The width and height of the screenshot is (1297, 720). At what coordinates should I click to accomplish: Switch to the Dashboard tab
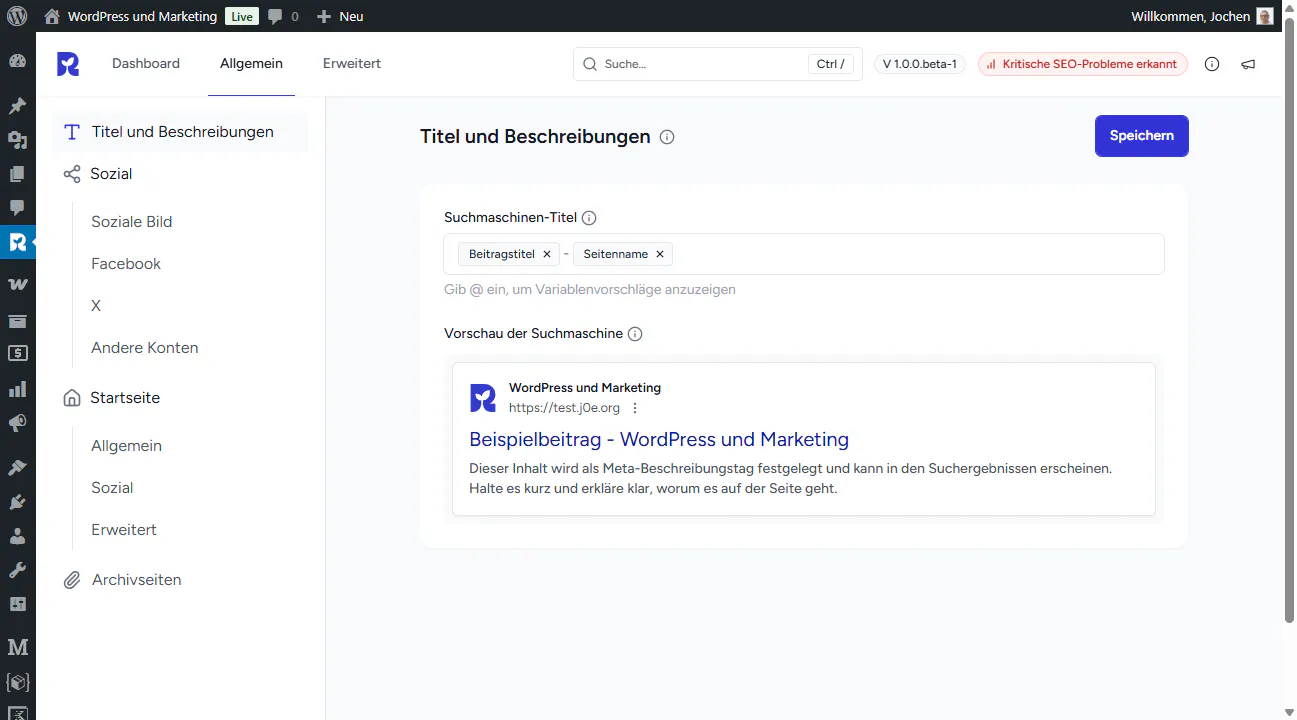(146, 64)
